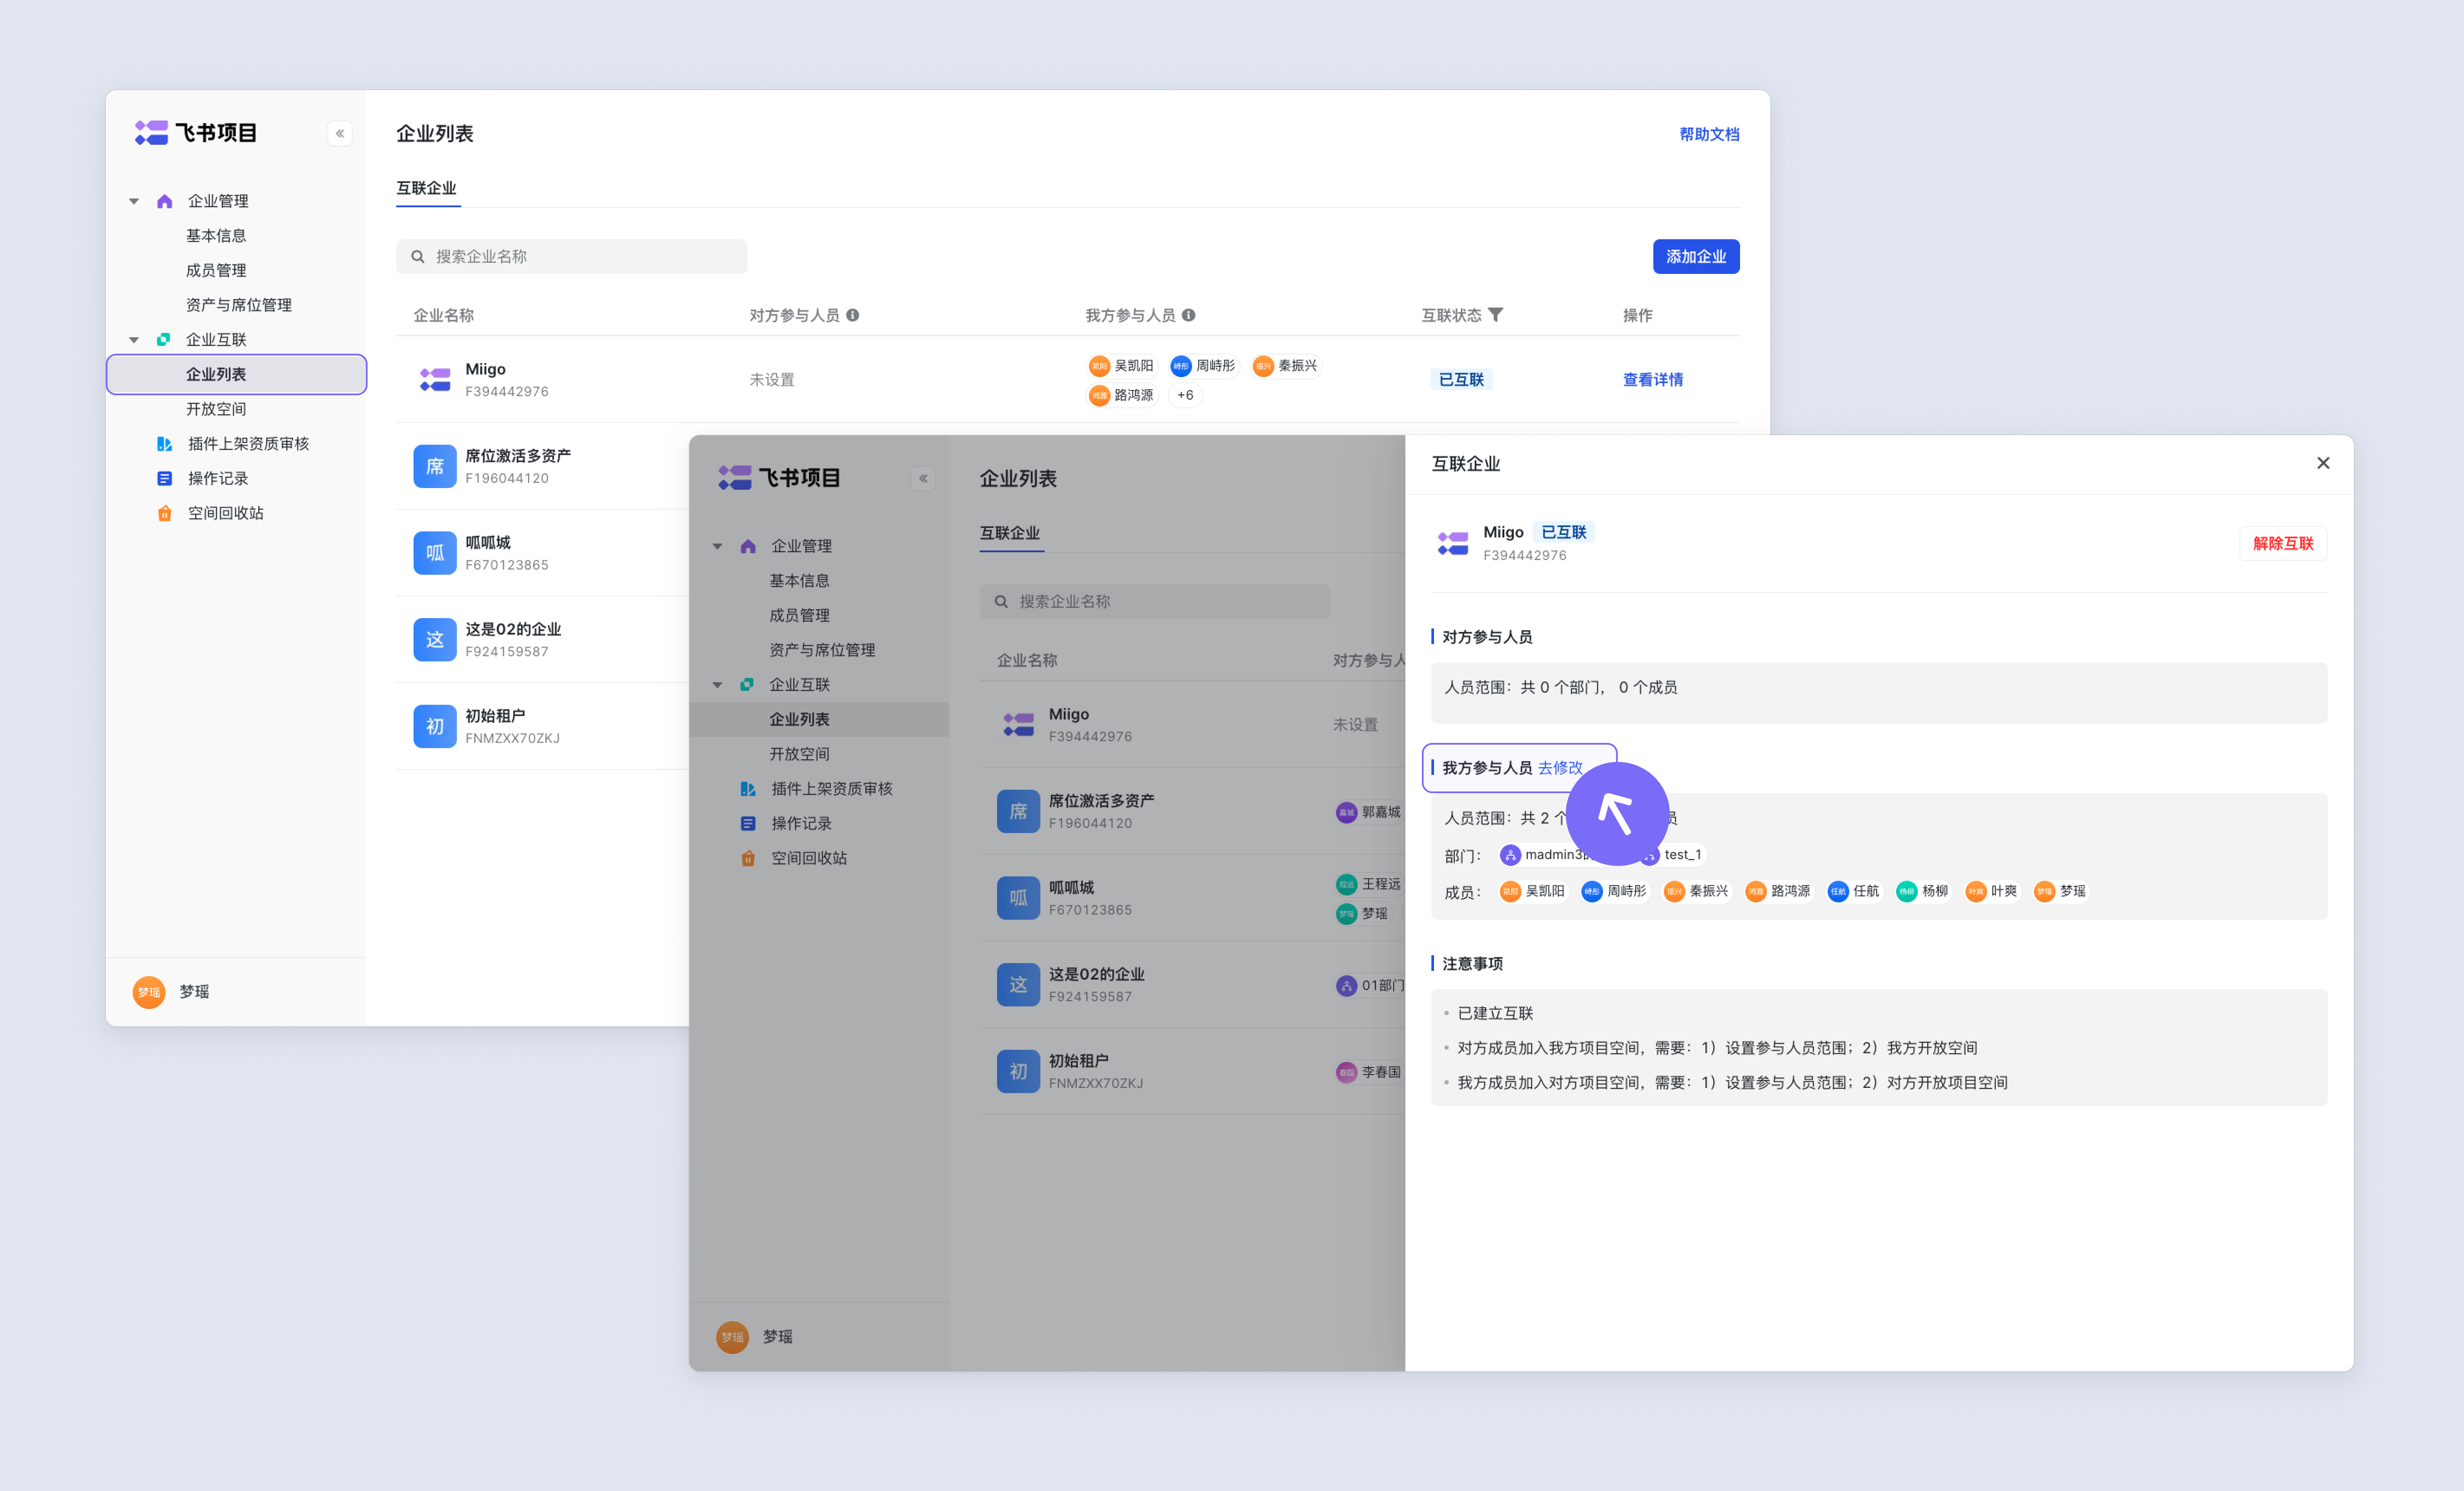Screen dimensions: 2464x1491
Task: Focus the 搜索企业名称 field in front window
Action: coord(1155,601)
